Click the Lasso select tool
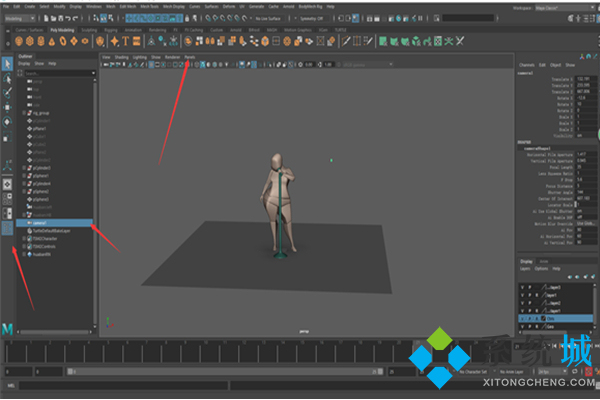Screen dimensions: 600x400 click(8, 78)
